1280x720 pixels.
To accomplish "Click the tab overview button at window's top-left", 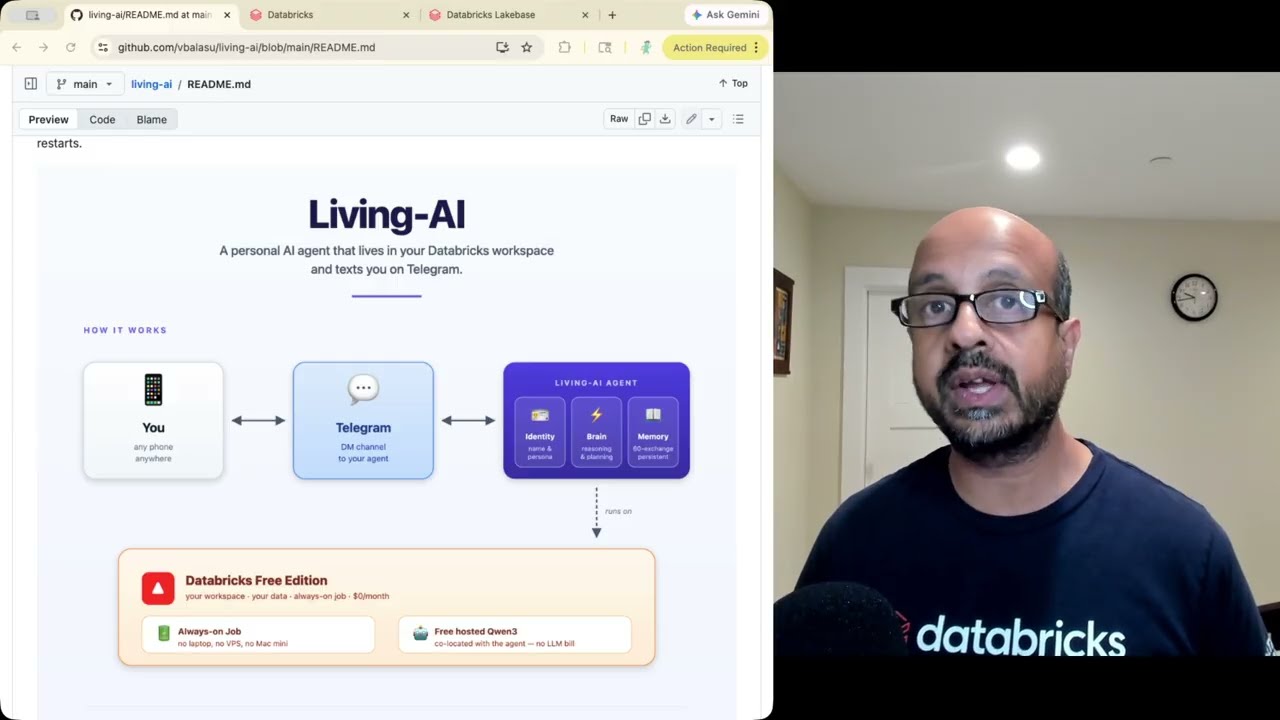I will coord(32,15).
